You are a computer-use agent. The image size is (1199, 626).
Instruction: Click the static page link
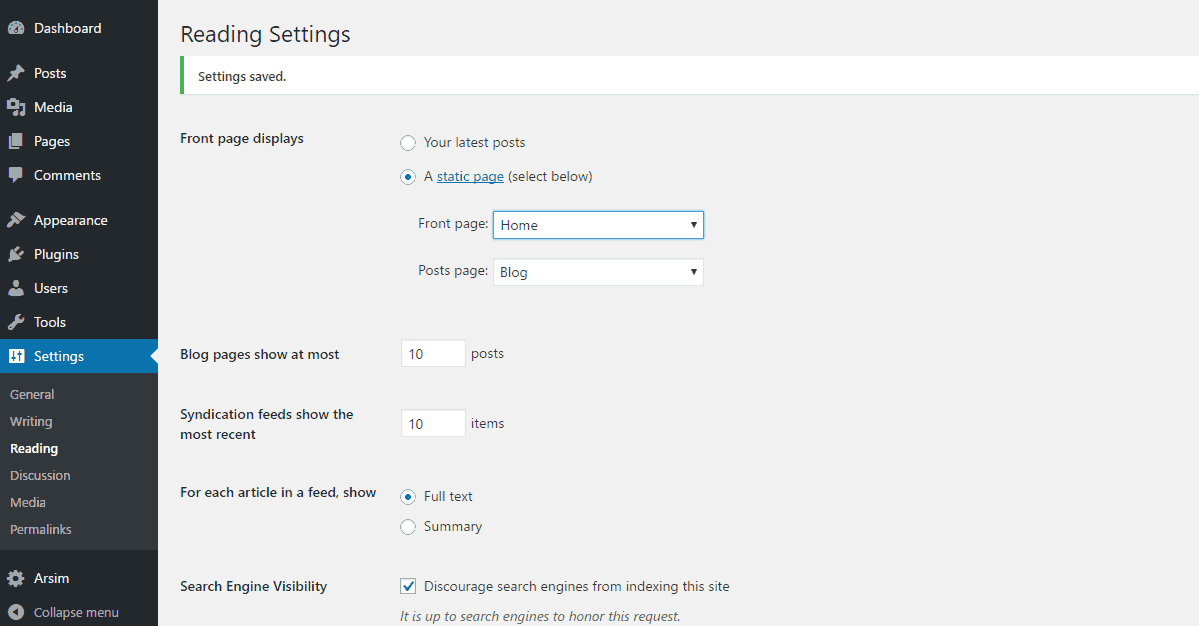tap(470, 176)
